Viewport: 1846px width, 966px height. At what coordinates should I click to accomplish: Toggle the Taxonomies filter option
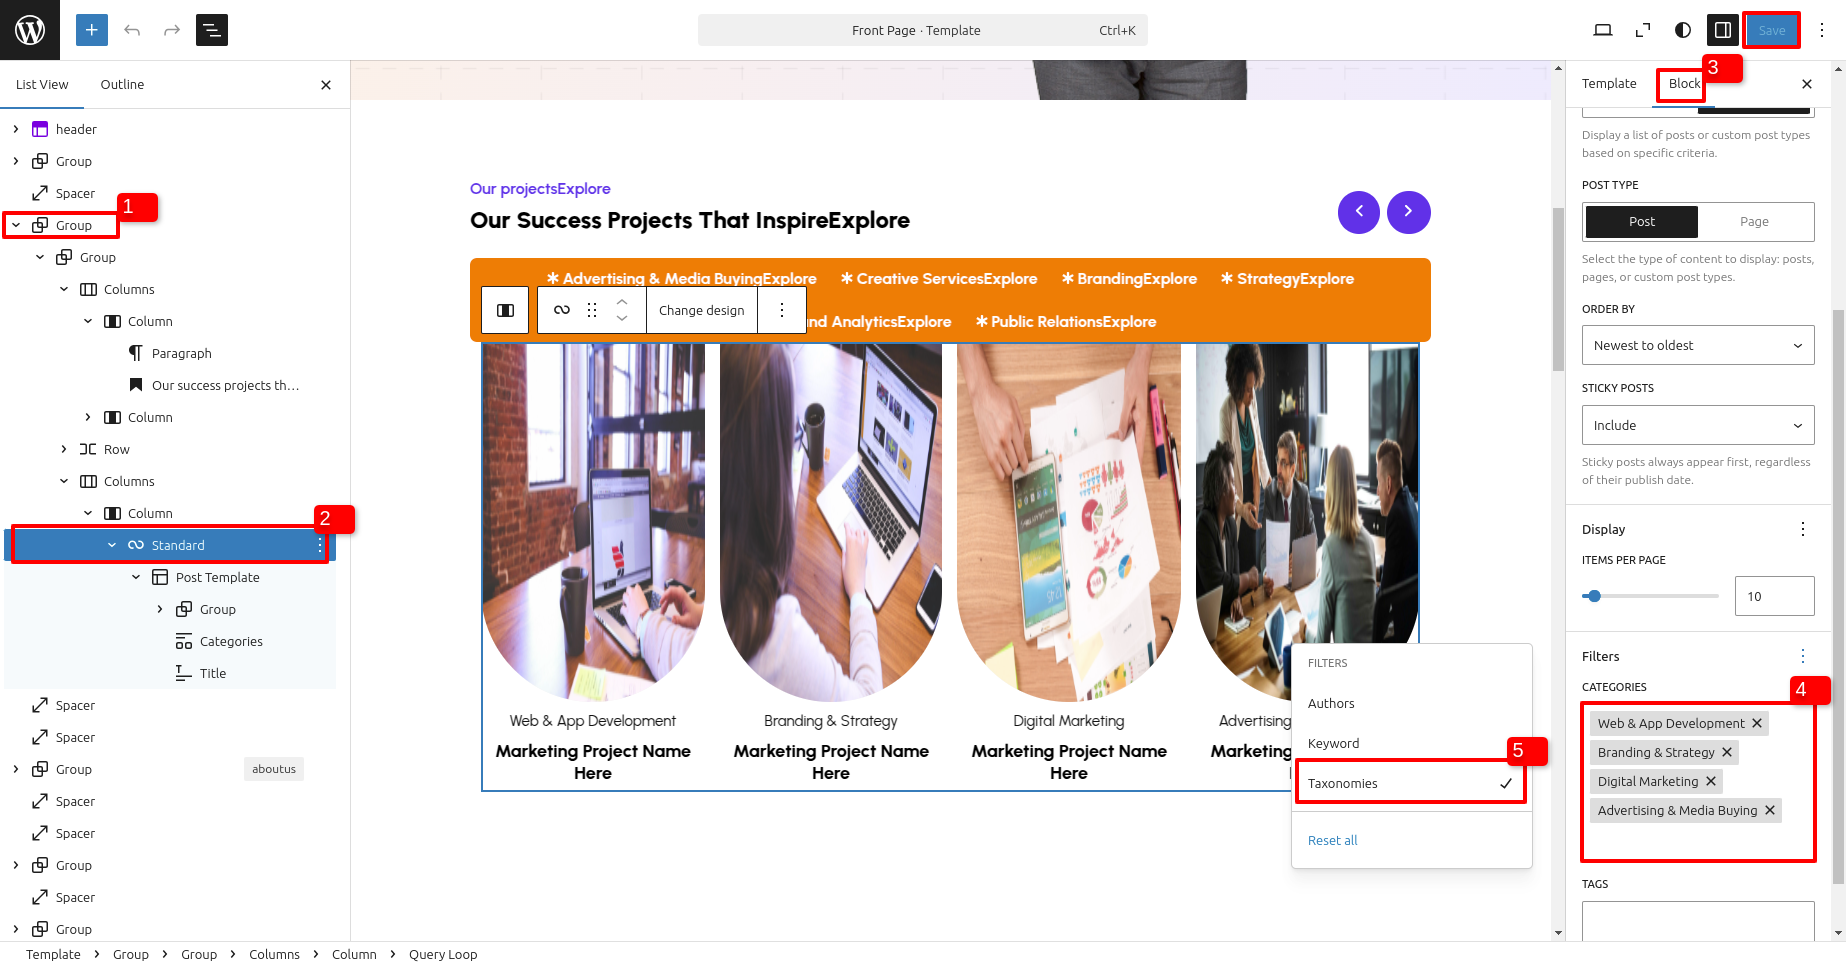pos(1410,783)
